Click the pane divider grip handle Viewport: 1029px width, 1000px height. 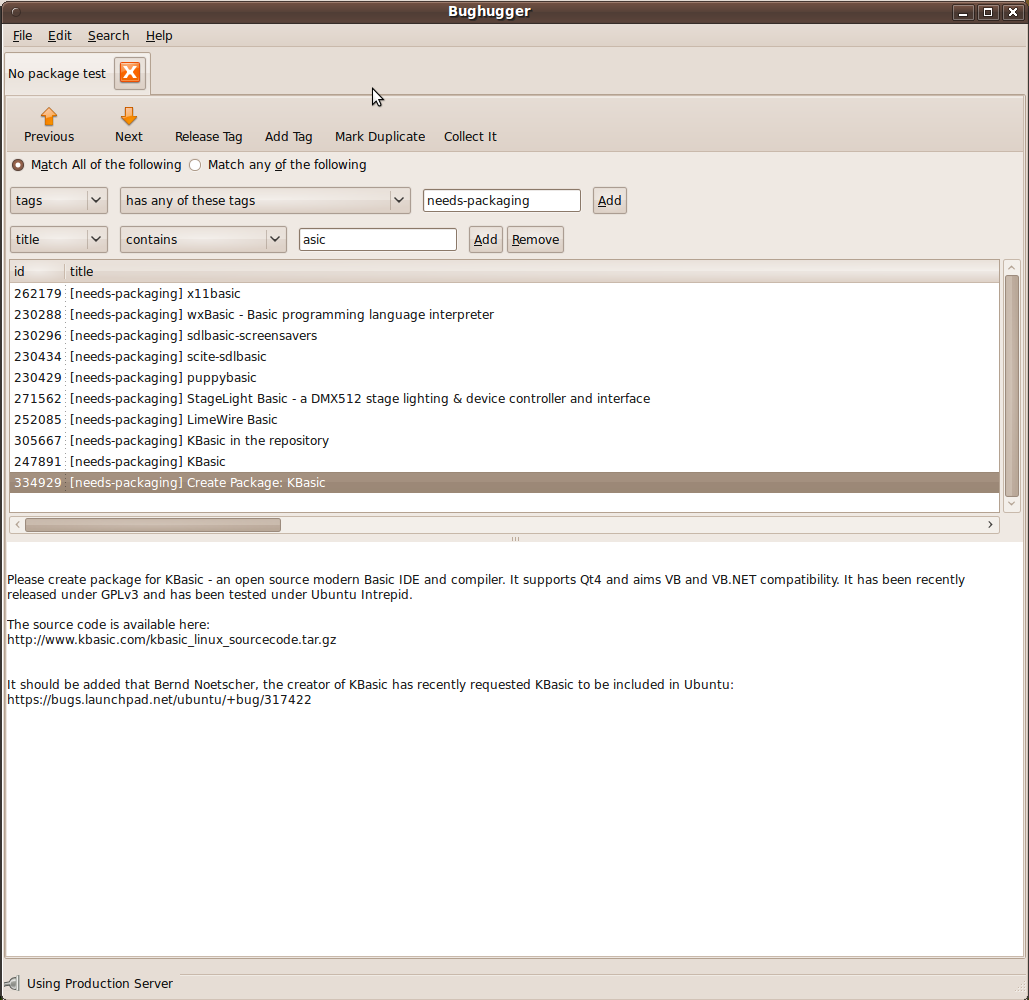point(515,539)
